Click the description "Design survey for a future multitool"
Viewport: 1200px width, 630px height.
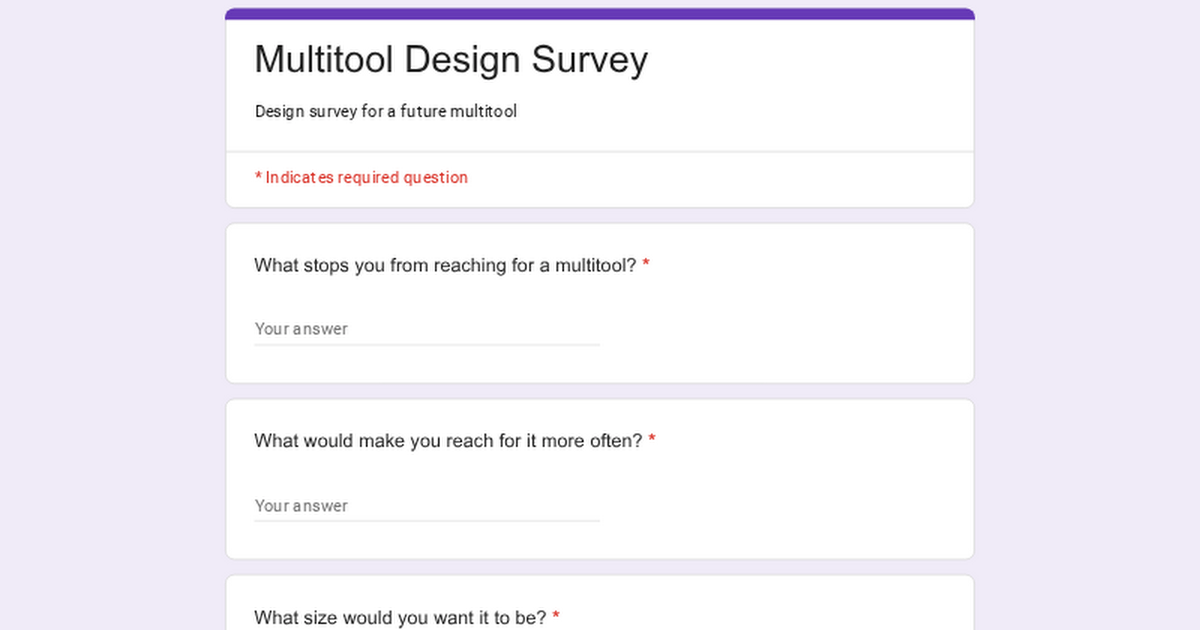tap(385, 112)
